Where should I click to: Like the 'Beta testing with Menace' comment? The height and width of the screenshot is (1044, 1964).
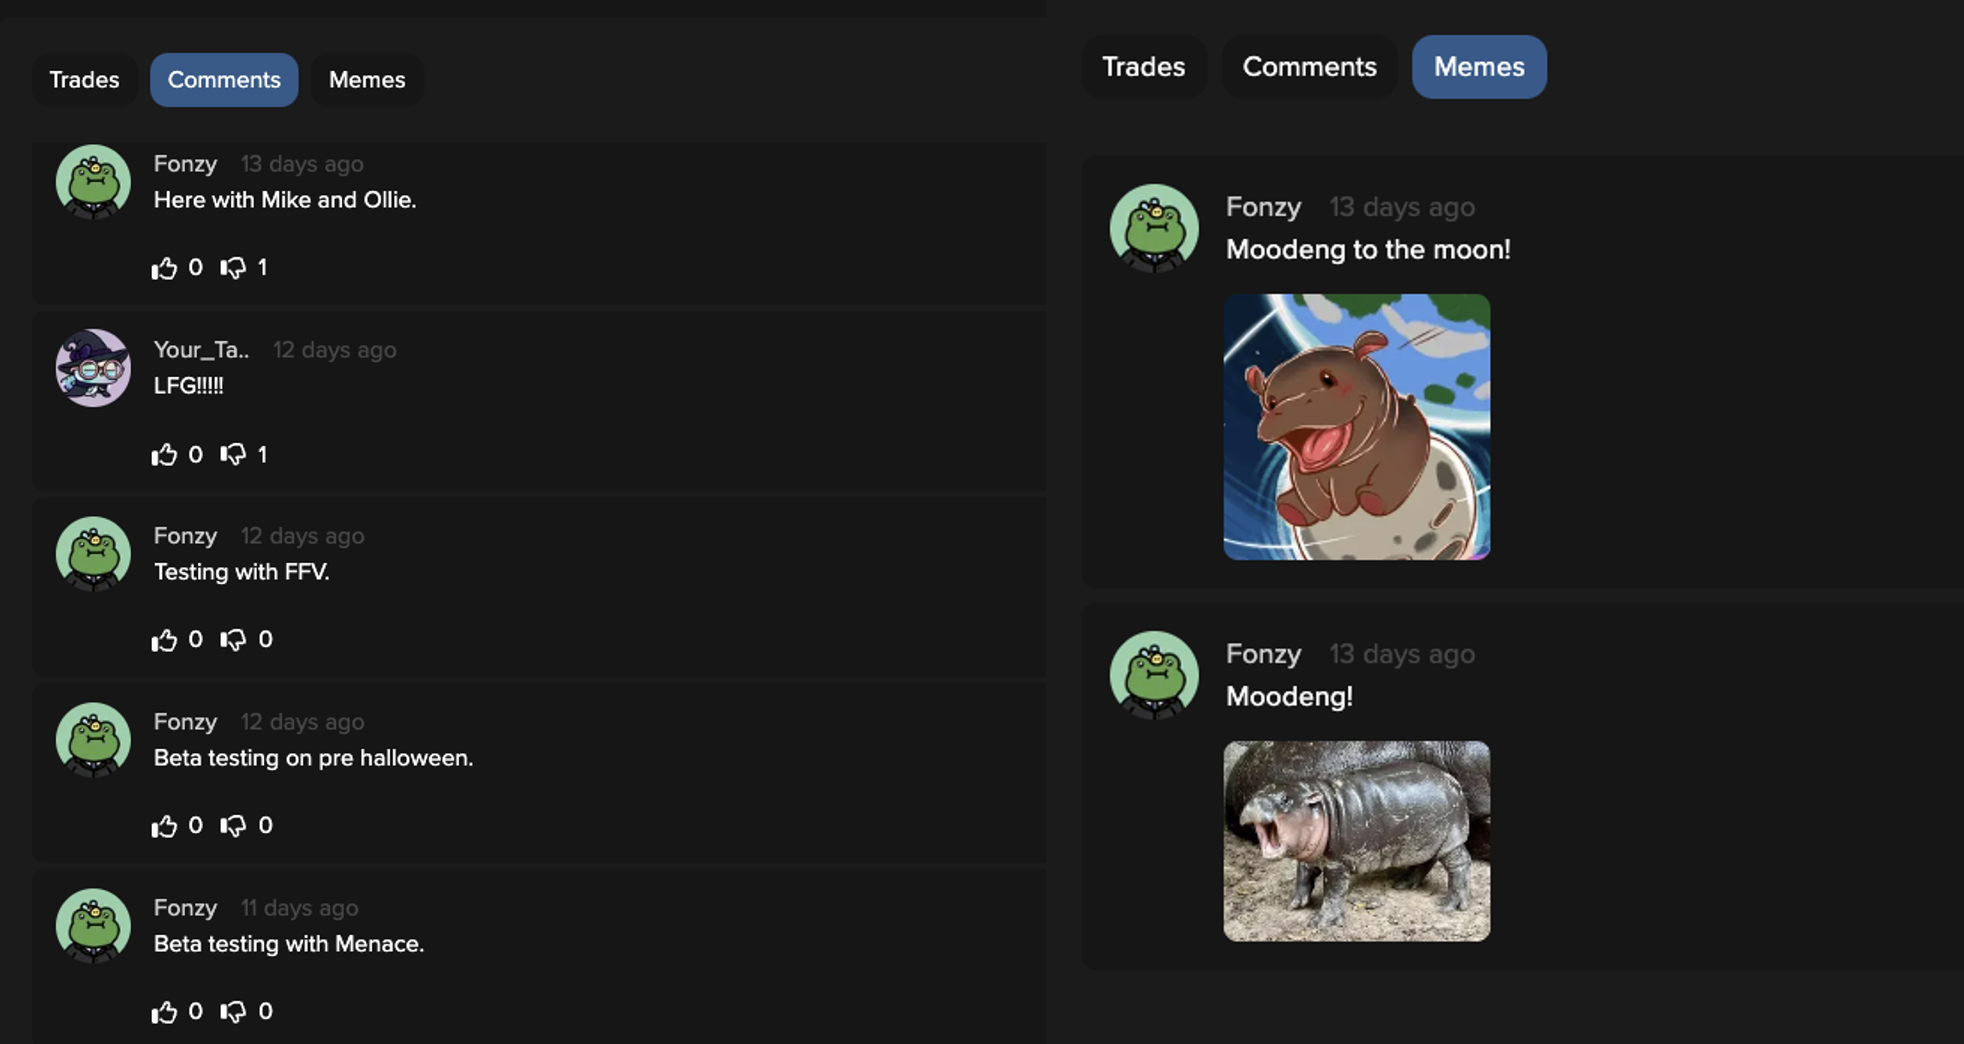pyautogui.click(x=164, y=1012)
